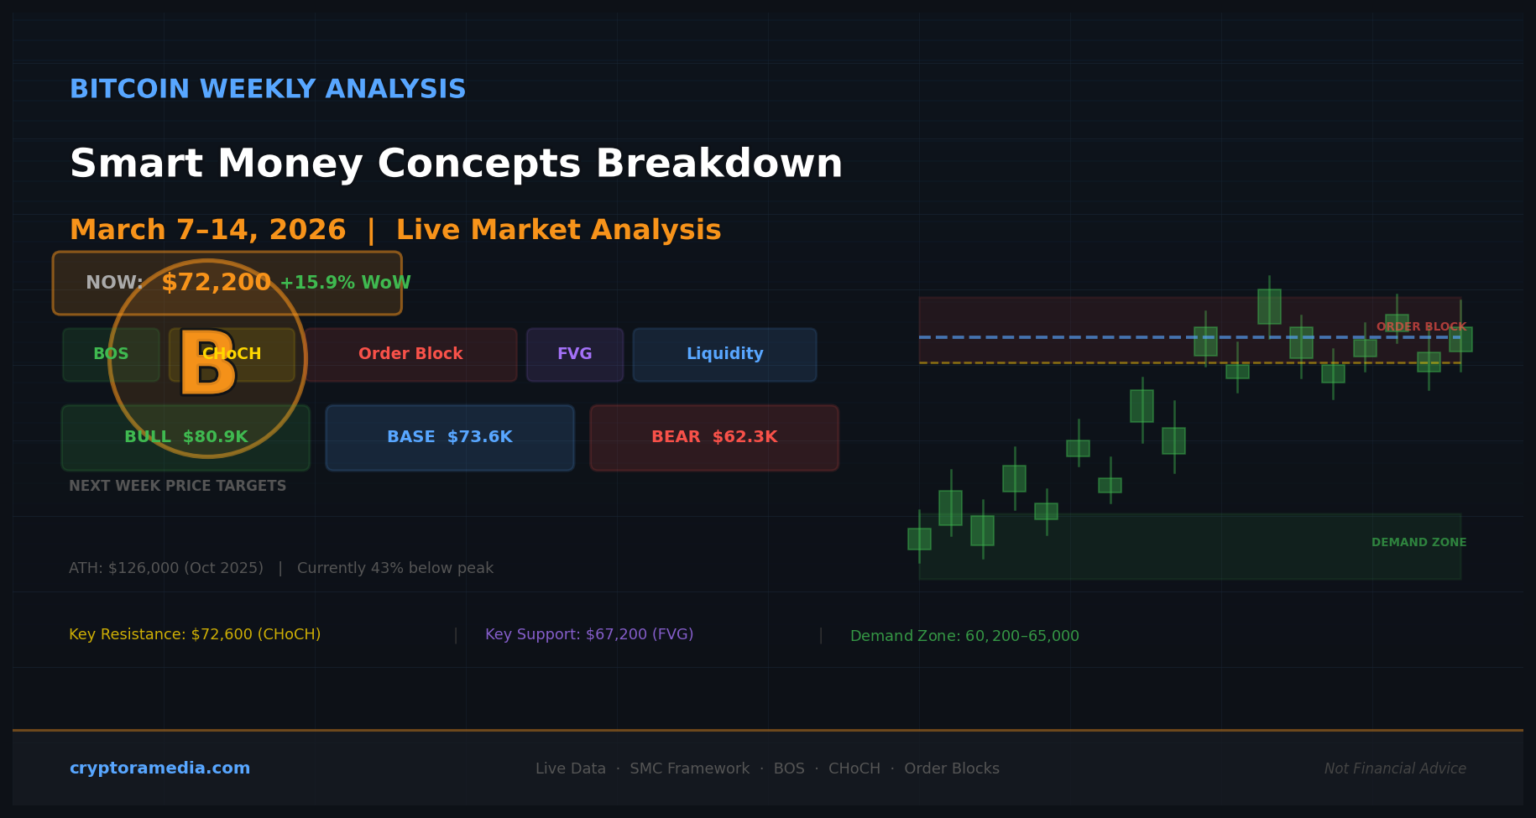Select the purple FVG tag
The width and height of the screenshot is (1536, 818).
575,354
